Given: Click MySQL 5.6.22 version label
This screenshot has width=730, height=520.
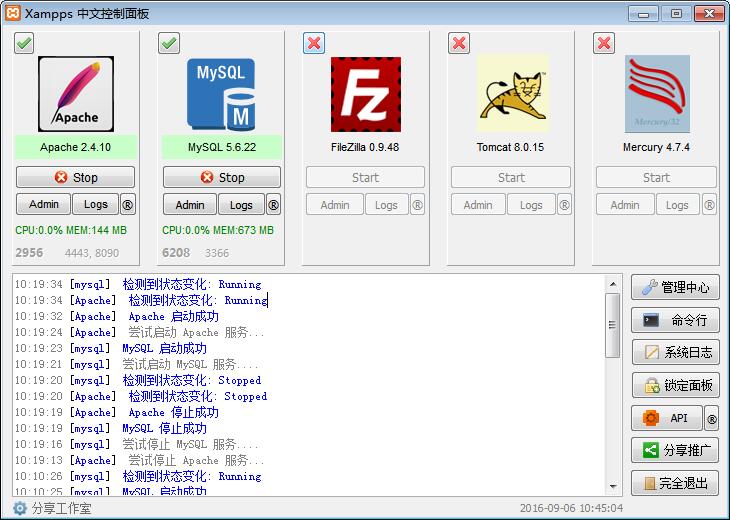Looking at the screenshot, I should pos(222,148).
